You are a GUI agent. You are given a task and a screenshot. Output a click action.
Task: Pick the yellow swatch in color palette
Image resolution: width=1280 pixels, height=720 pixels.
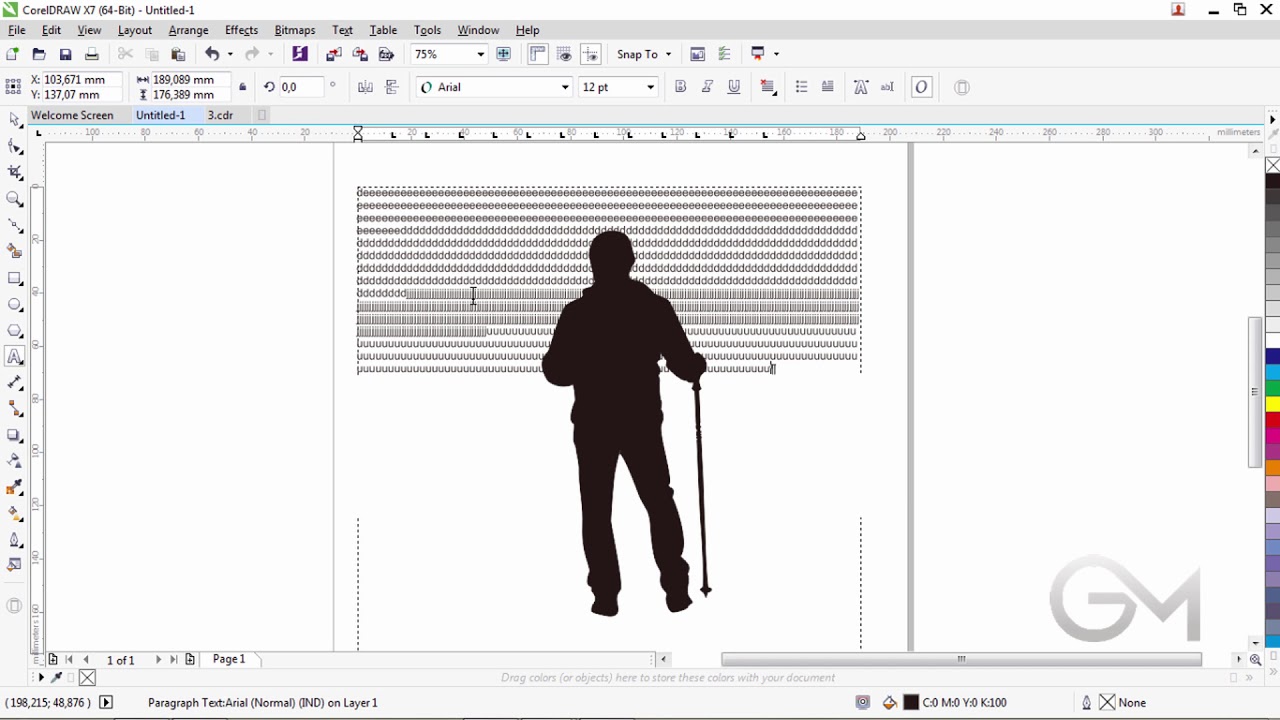[x=1273, y=404]
